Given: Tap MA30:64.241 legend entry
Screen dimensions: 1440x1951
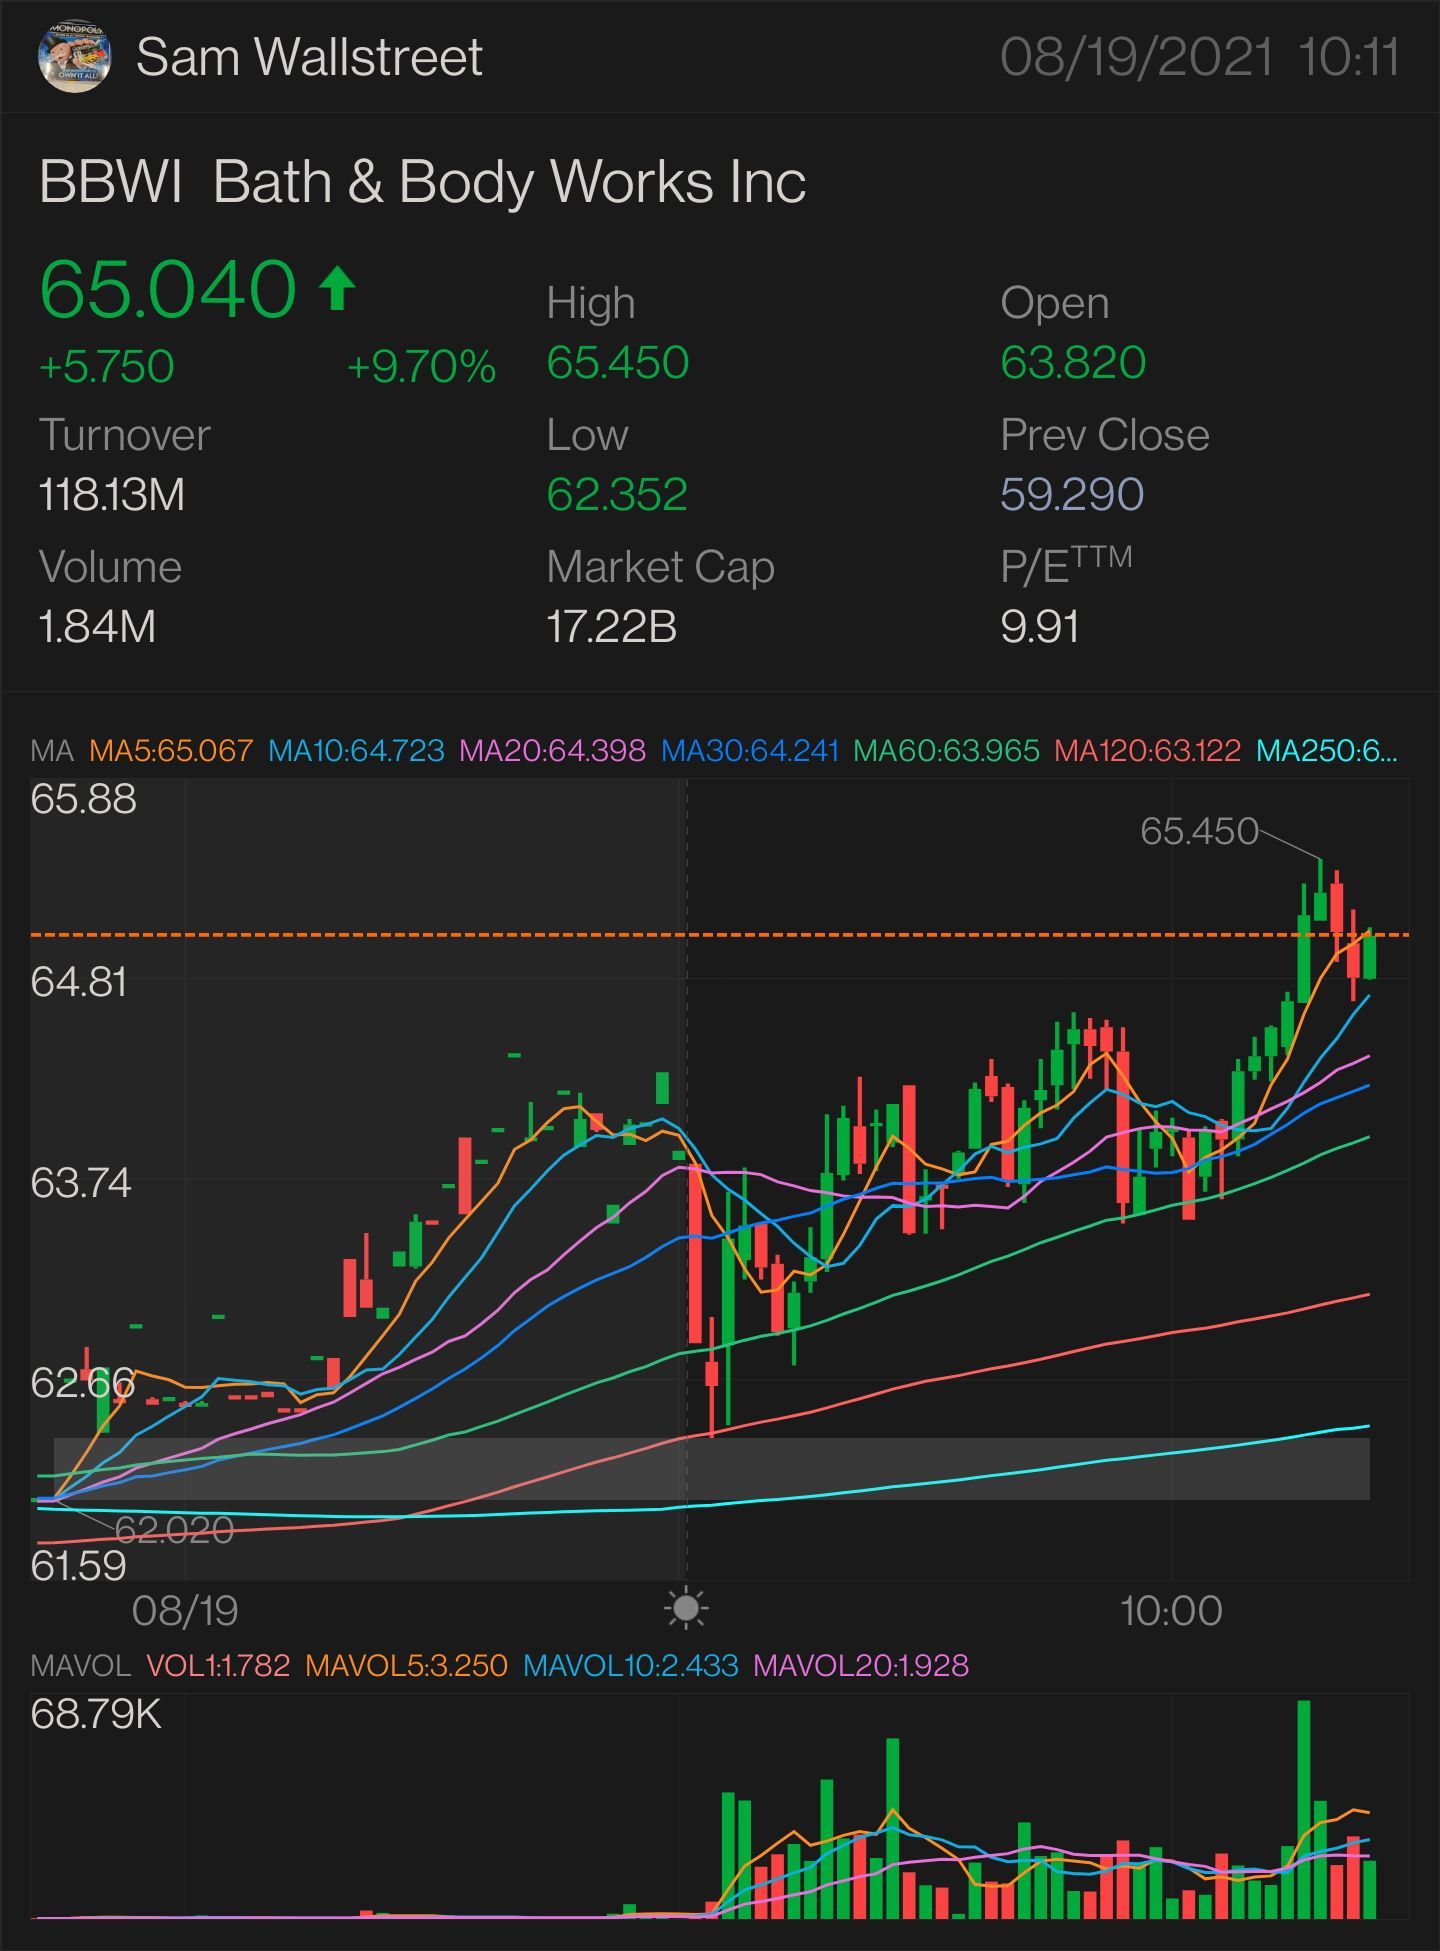Looking at the screenshot, I should coord(750,750).
